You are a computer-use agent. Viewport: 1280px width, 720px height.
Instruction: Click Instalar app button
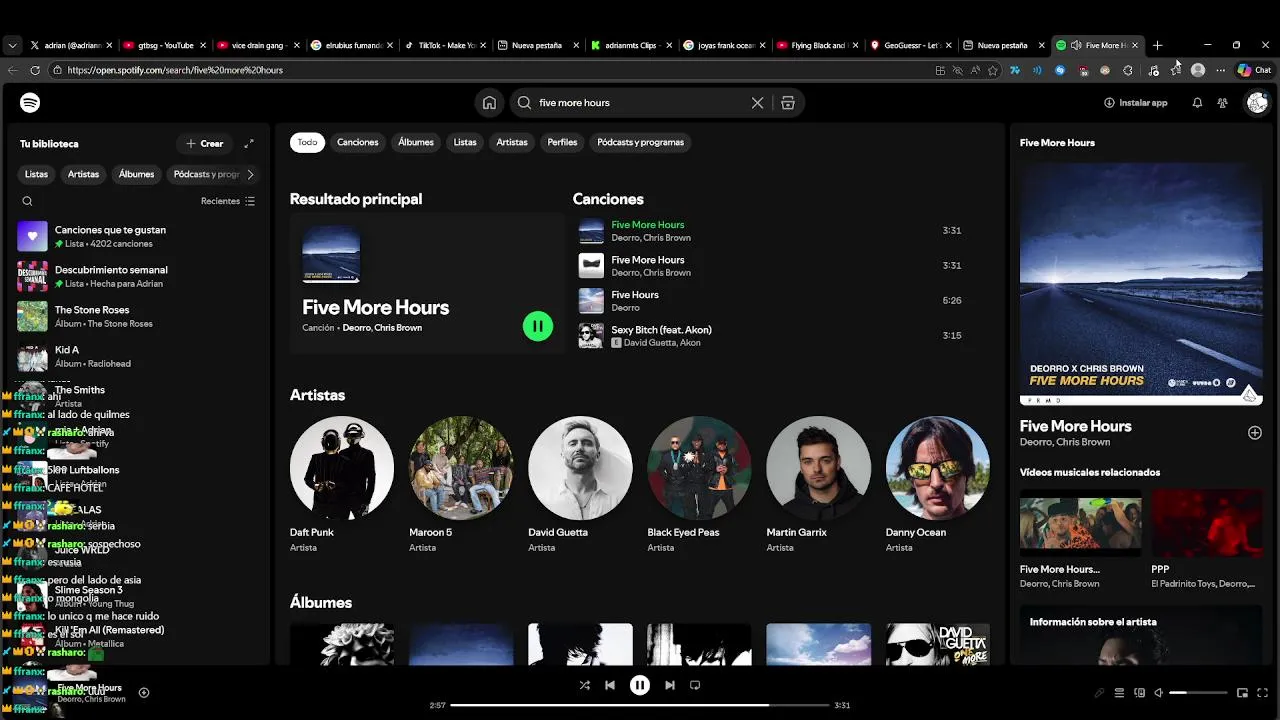pos(1136,102)
